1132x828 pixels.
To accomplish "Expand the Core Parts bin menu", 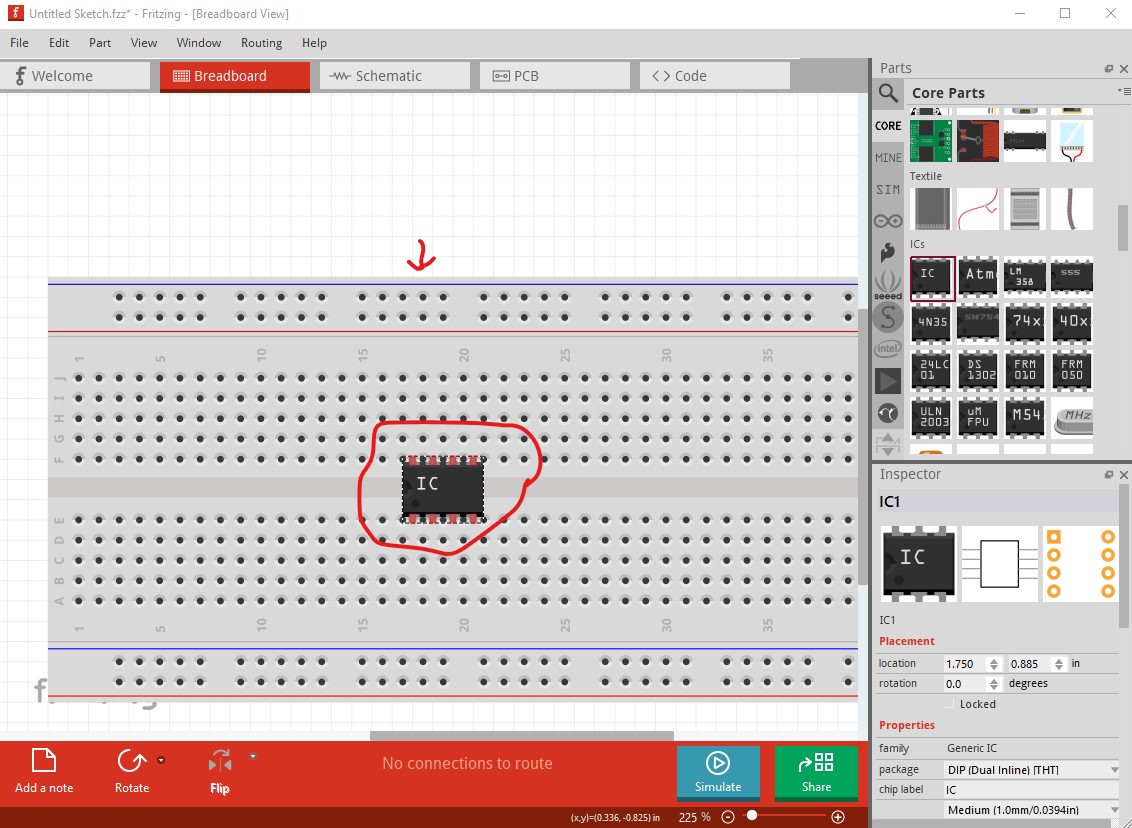I will click(1124, 92).
